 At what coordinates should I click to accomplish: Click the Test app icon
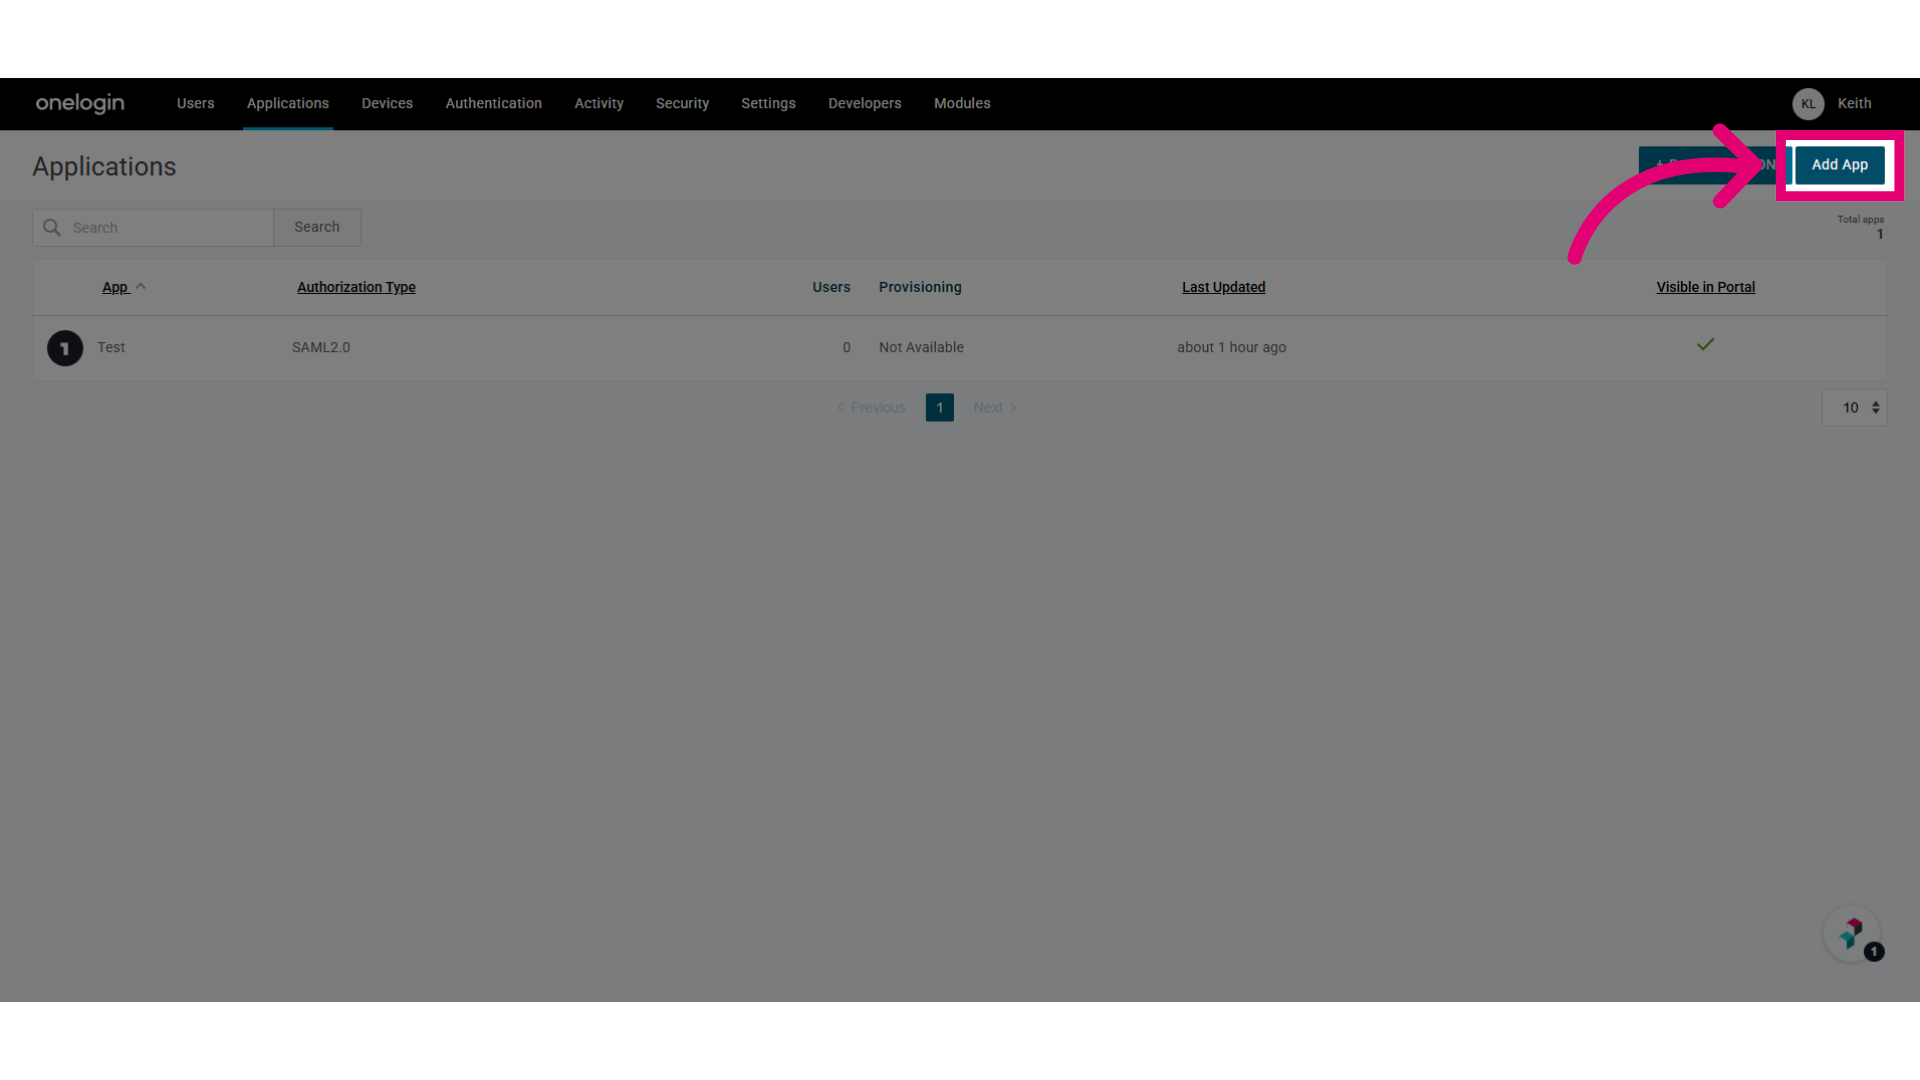pyautogui.click(x=65, y=348)
